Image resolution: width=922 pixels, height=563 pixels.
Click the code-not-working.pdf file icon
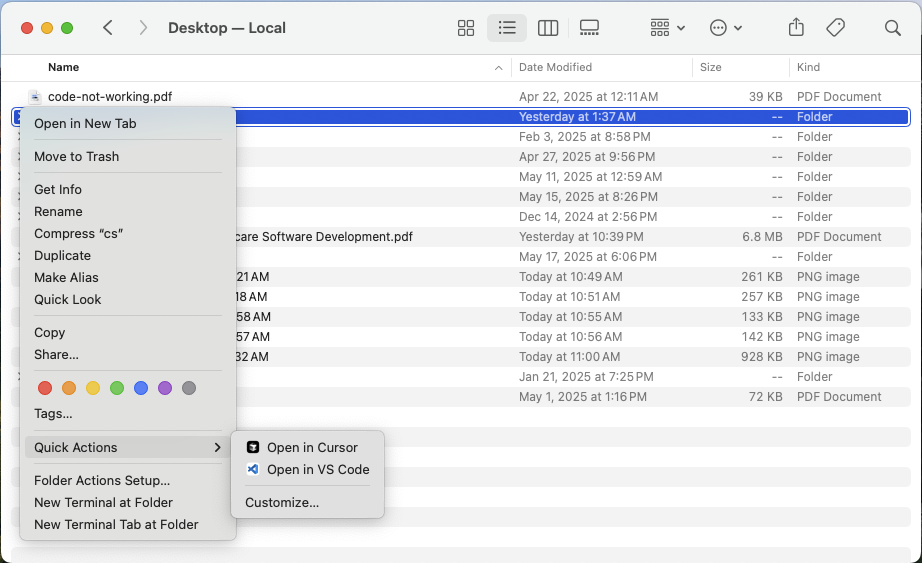35,96
